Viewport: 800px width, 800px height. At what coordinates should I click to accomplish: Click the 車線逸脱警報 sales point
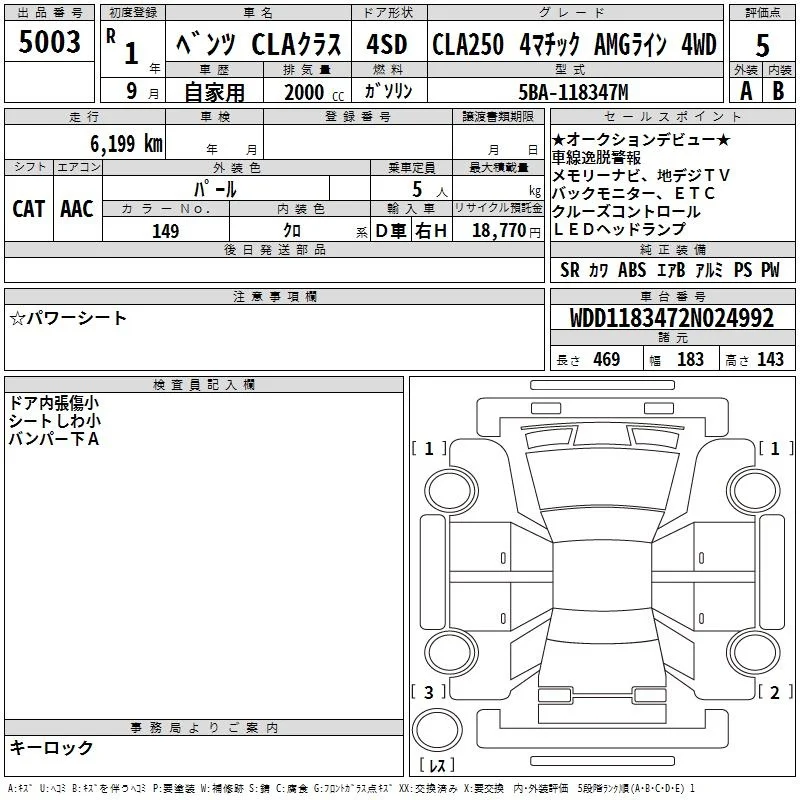tap(596, 158)
